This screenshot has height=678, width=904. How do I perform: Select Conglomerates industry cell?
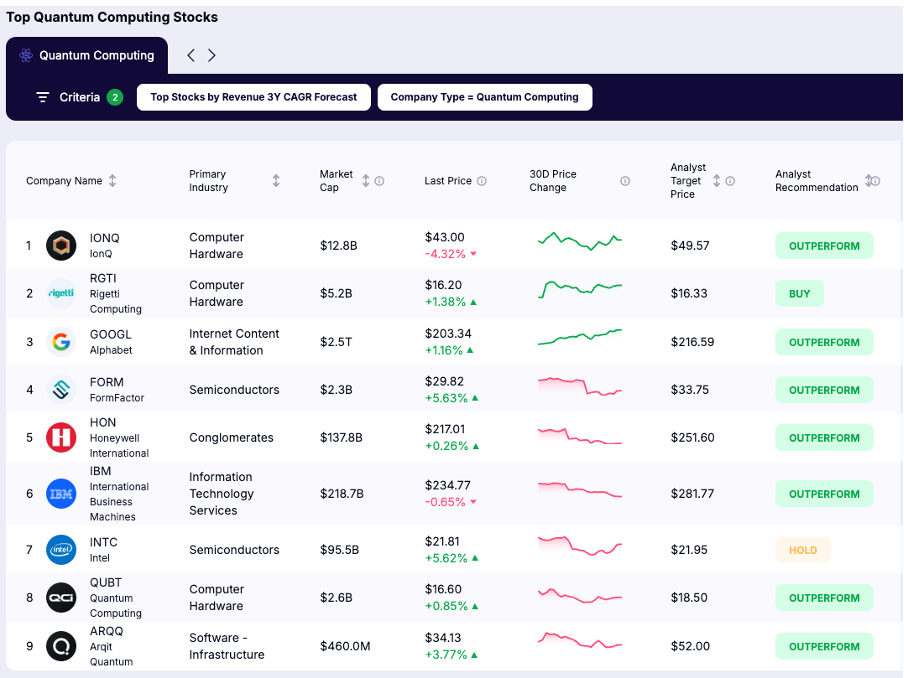click(231, 438)
